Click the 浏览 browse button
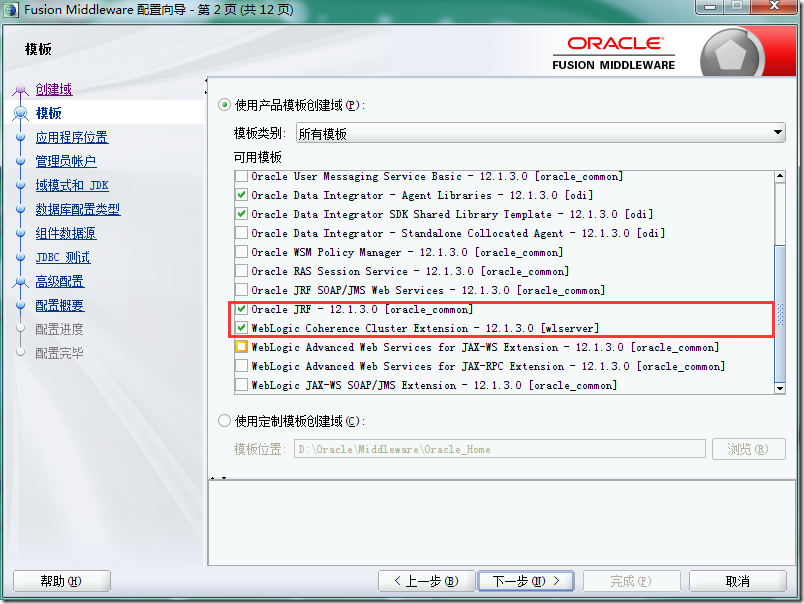Screen dimensions: 804x604 749,449
